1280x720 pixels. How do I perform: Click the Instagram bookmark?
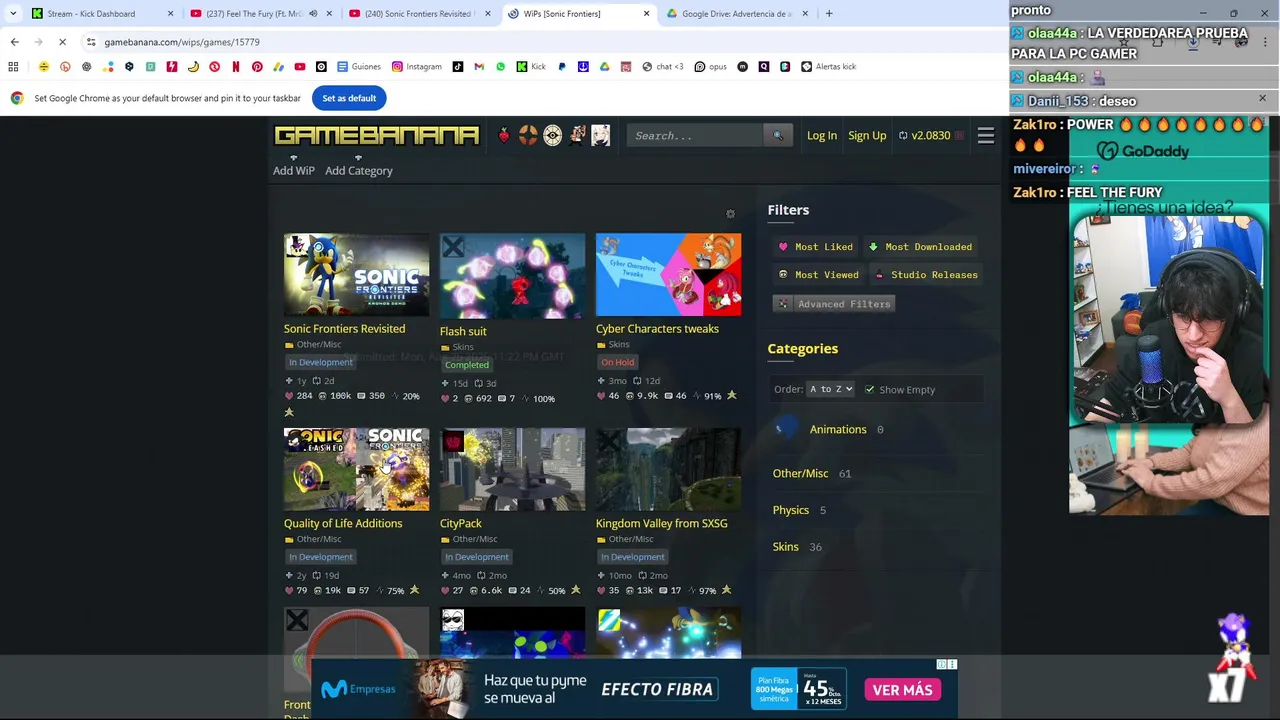pos(417,66)
